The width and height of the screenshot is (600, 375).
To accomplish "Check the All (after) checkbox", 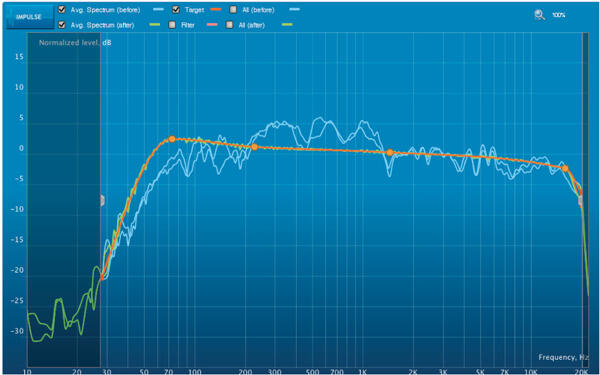I will click(229, 25).
